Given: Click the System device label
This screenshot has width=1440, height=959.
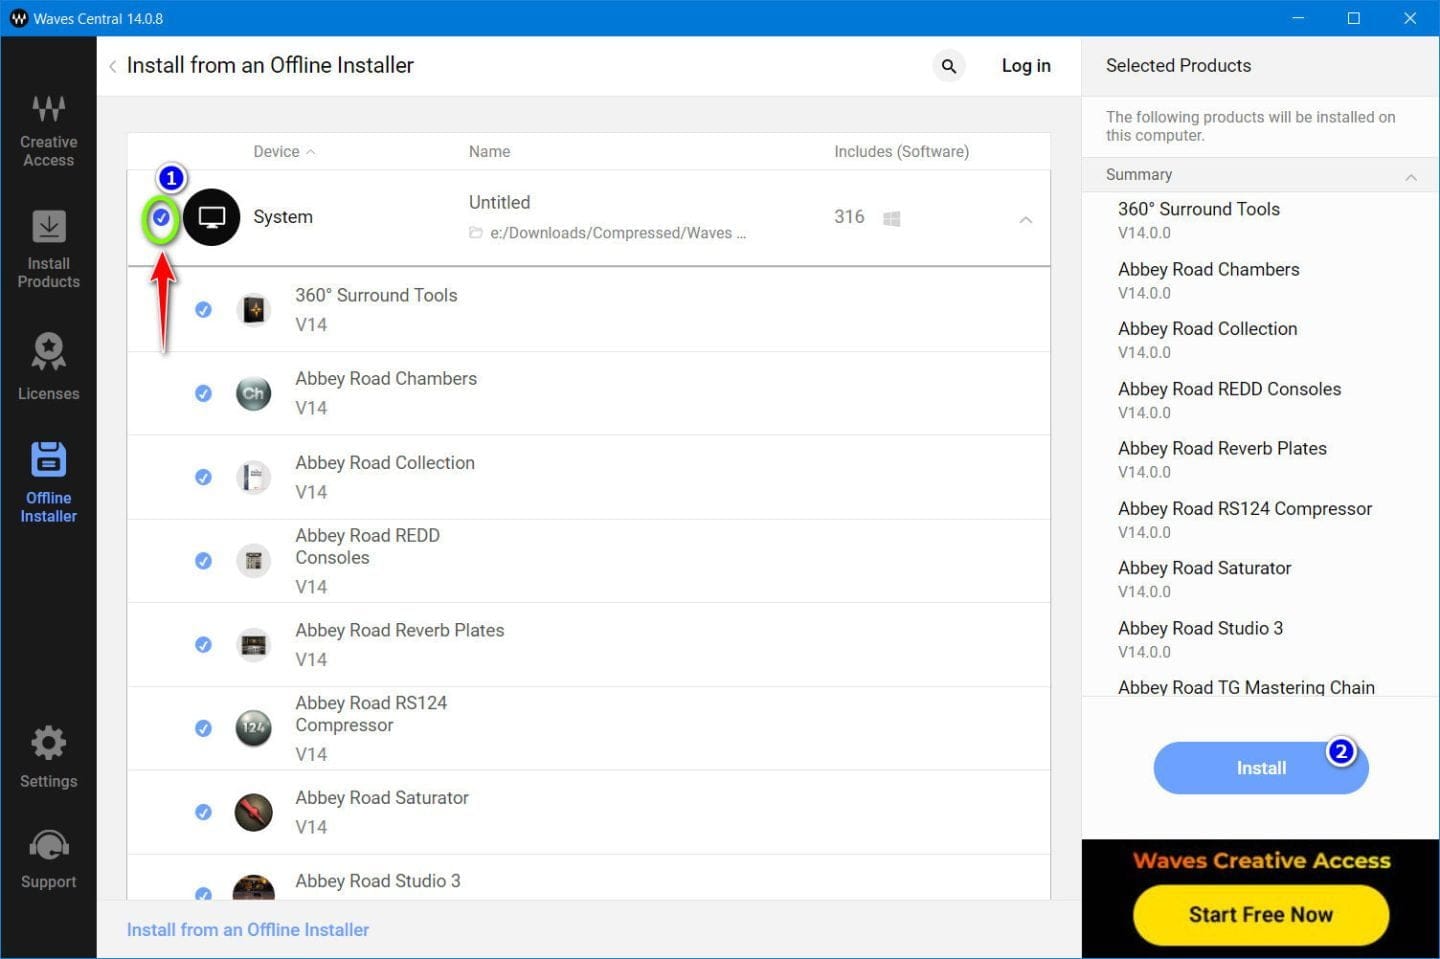Looking at the screenshot, I should [283, 217].
